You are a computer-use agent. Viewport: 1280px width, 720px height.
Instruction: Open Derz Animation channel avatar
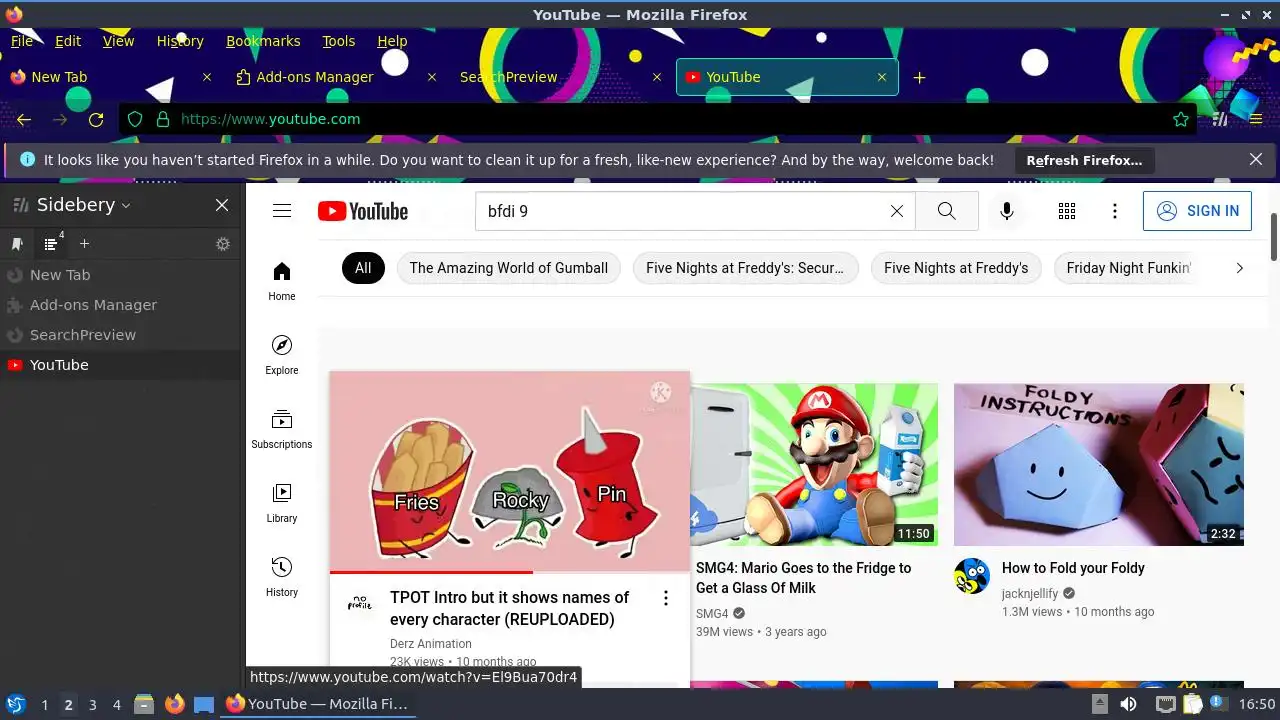360,603
